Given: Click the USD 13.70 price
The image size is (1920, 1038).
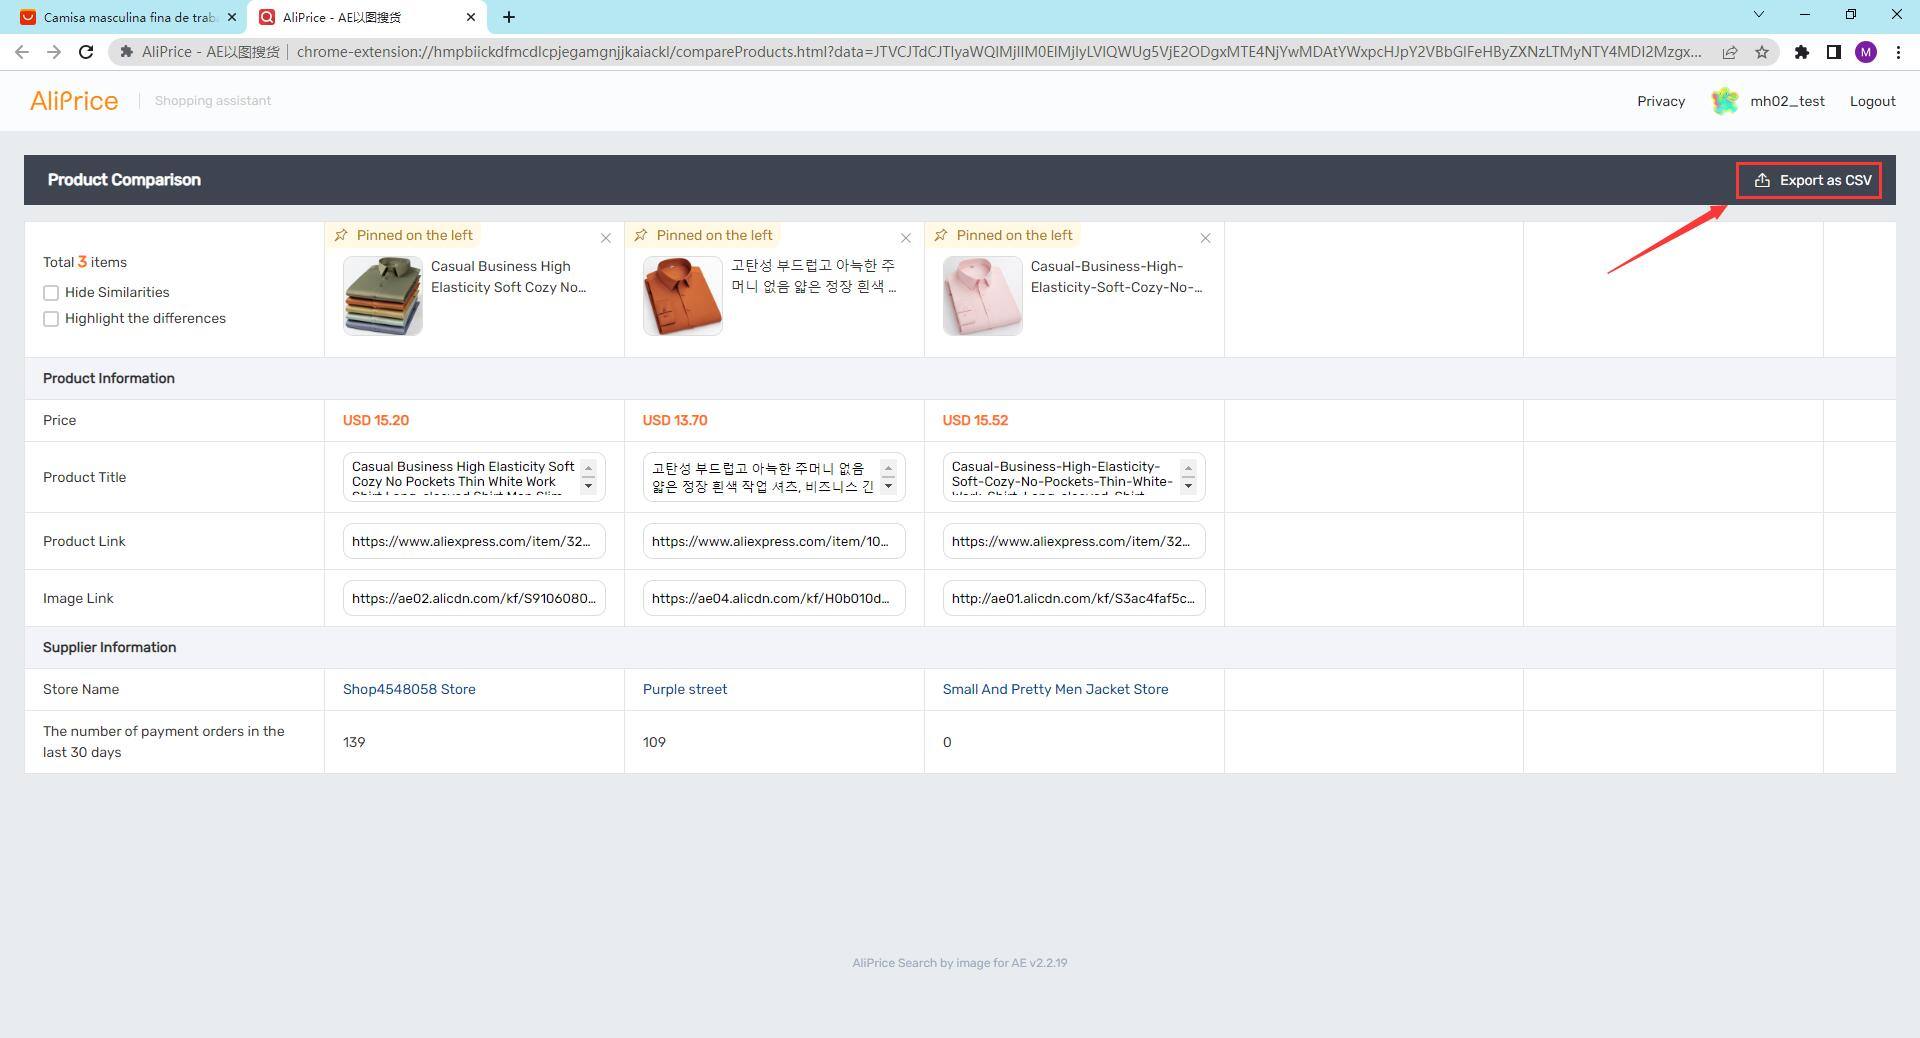Looking at the screenshot, I should tap(675, 420).
